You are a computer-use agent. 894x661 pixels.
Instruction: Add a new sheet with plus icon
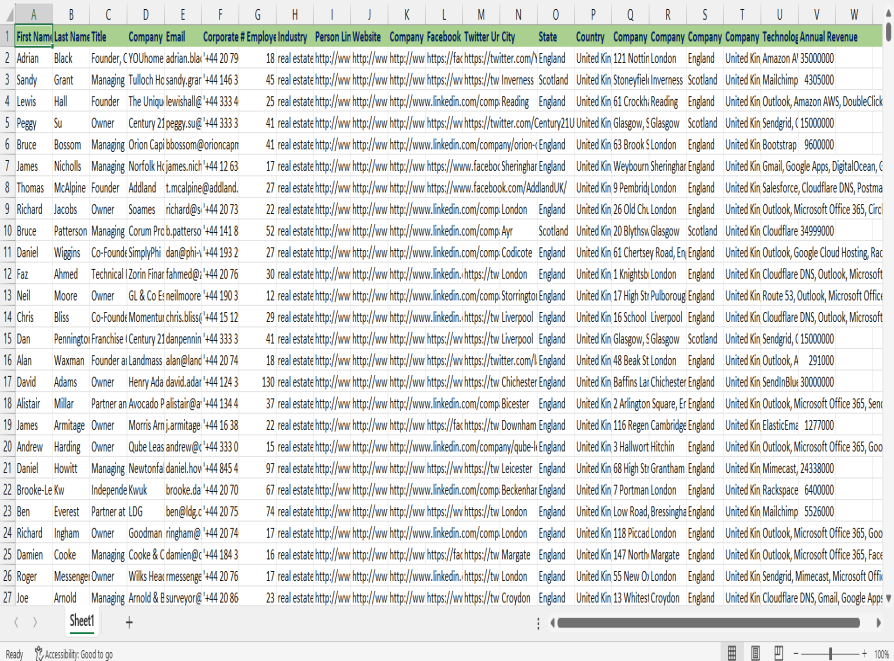[x=128, y=622]
